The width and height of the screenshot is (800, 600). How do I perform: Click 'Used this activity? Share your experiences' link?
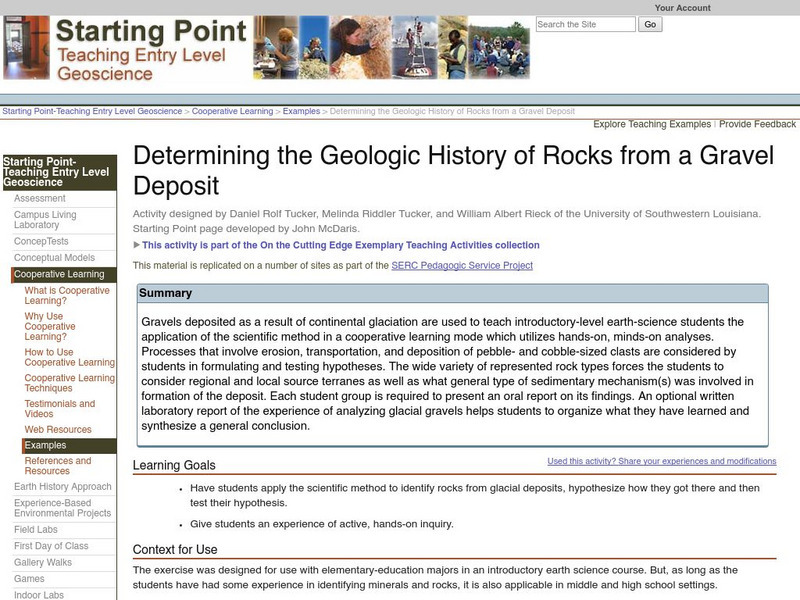[661, 461]
